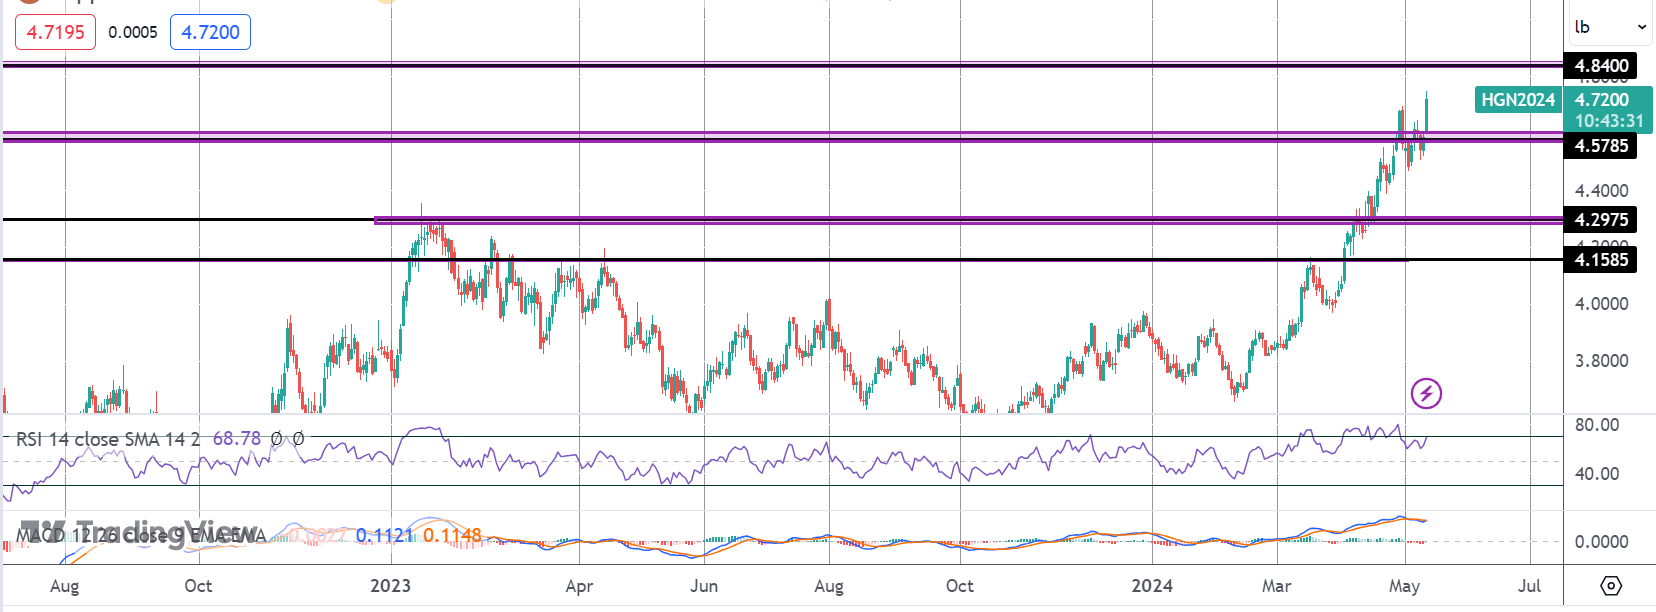The image size is (1656, 612).
Task: Click the green 4.7200 last price label
Action: click(1602, 99)
